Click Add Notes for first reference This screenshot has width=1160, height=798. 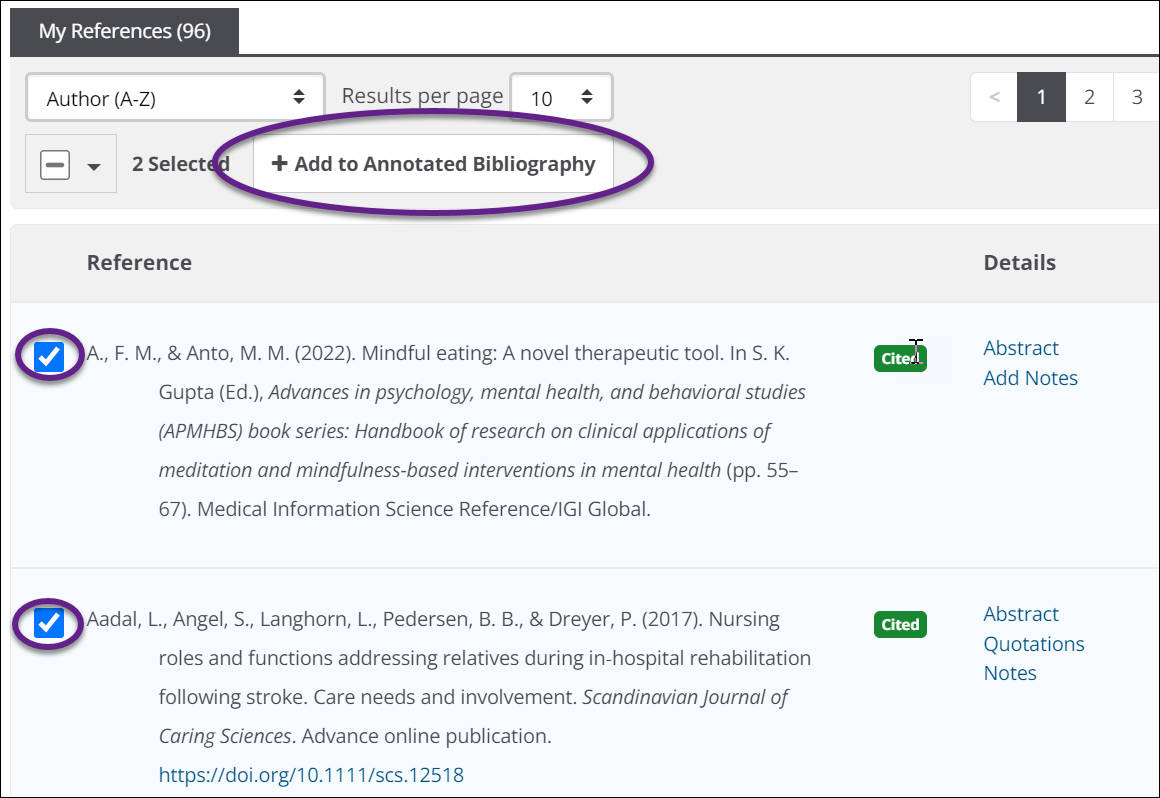tap(1030, 378)
